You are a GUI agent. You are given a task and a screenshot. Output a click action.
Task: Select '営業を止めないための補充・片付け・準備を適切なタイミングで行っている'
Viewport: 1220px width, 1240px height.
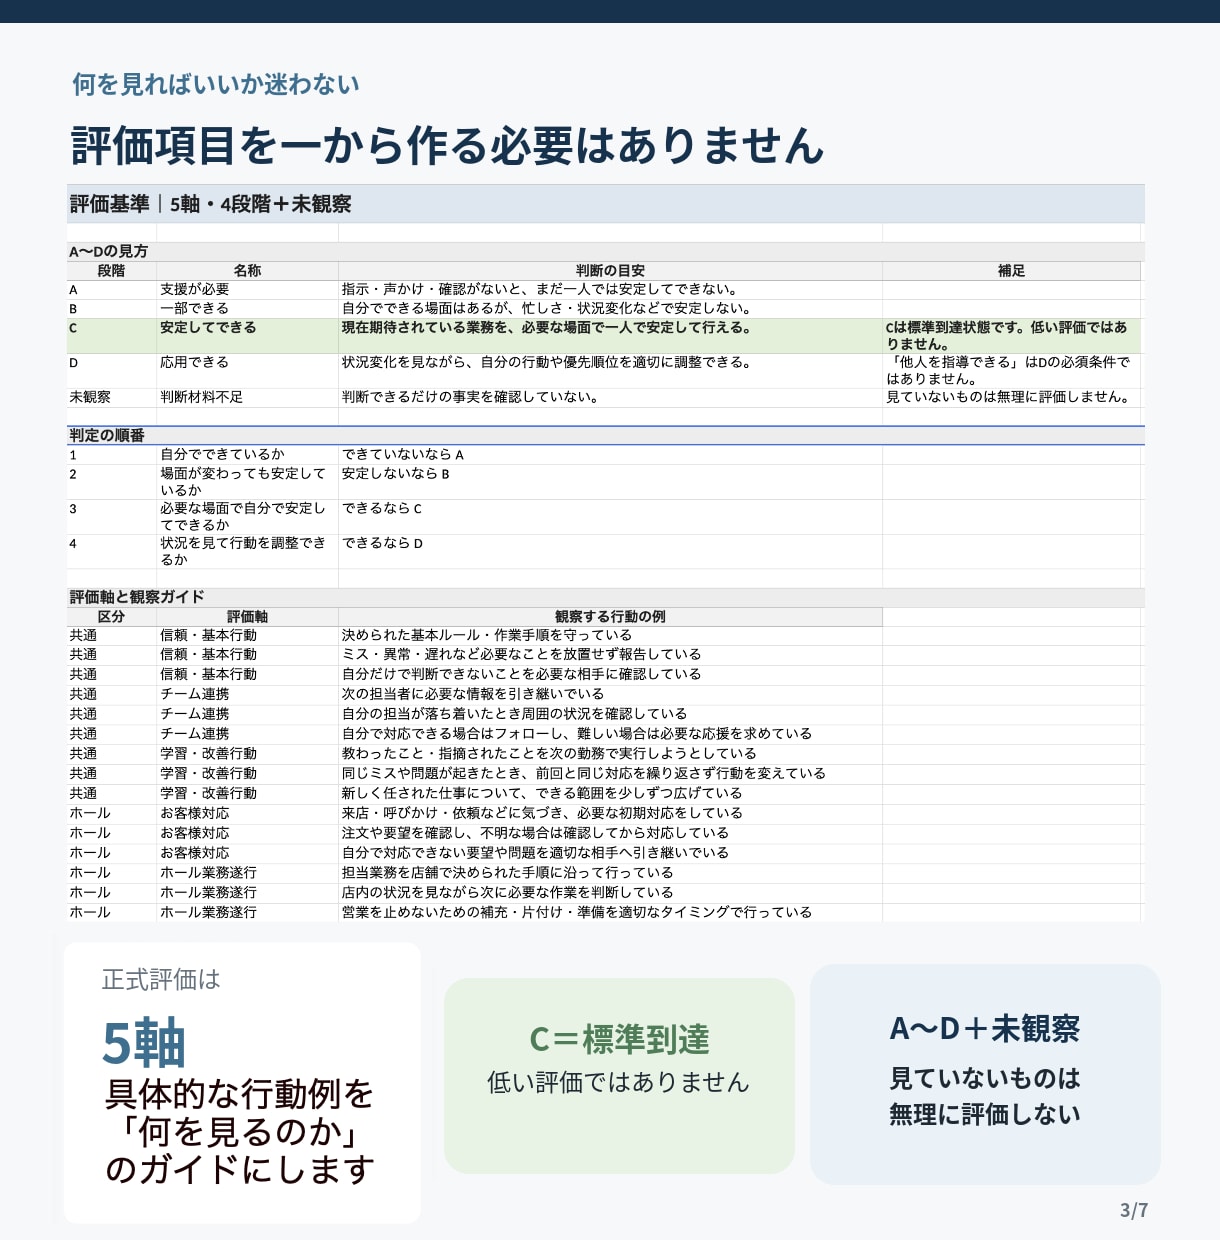pos(576,912)
